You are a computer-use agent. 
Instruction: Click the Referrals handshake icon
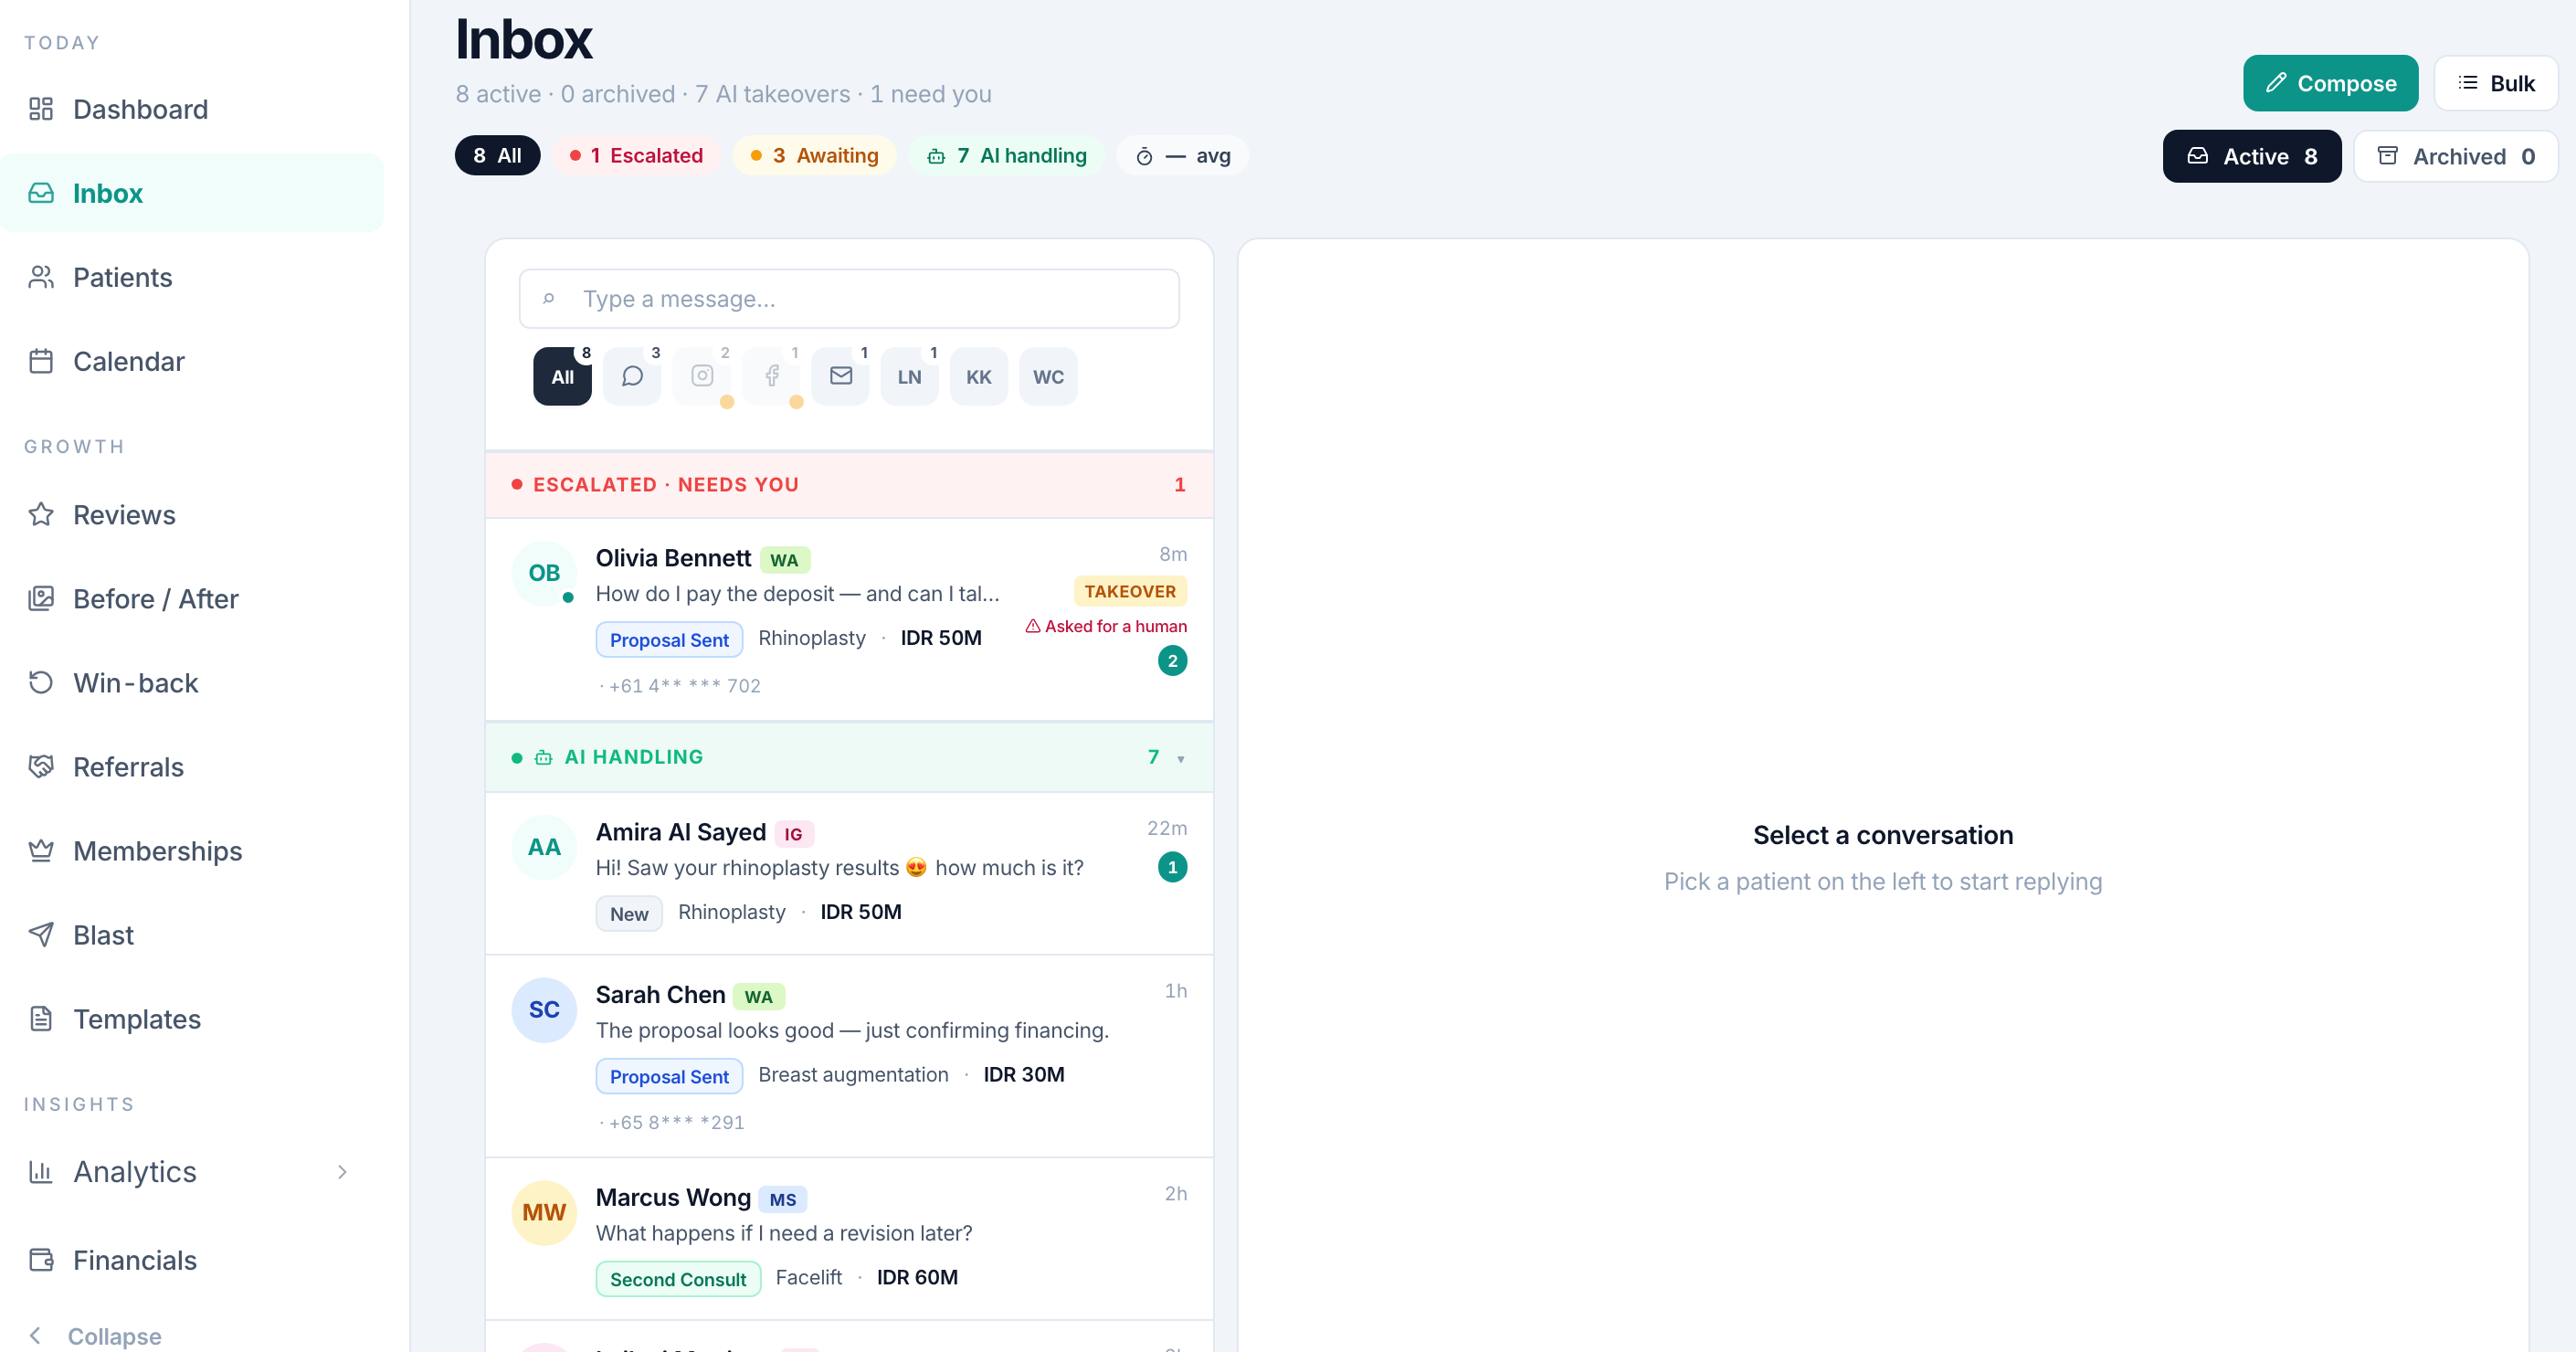41,767
